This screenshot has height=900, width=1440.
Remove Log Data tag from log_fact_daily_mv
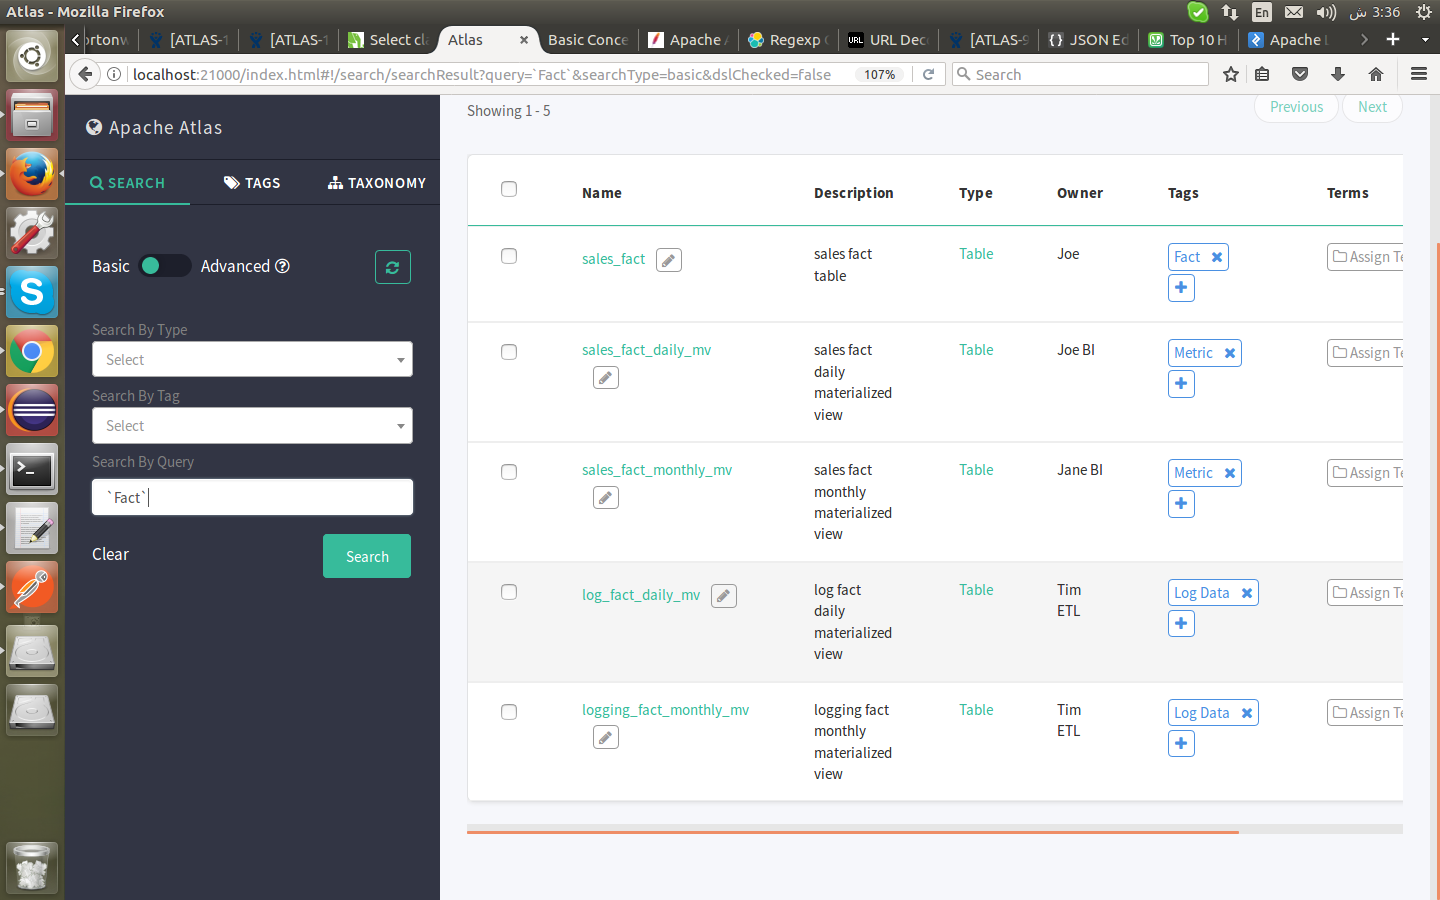pos(1247,593)
